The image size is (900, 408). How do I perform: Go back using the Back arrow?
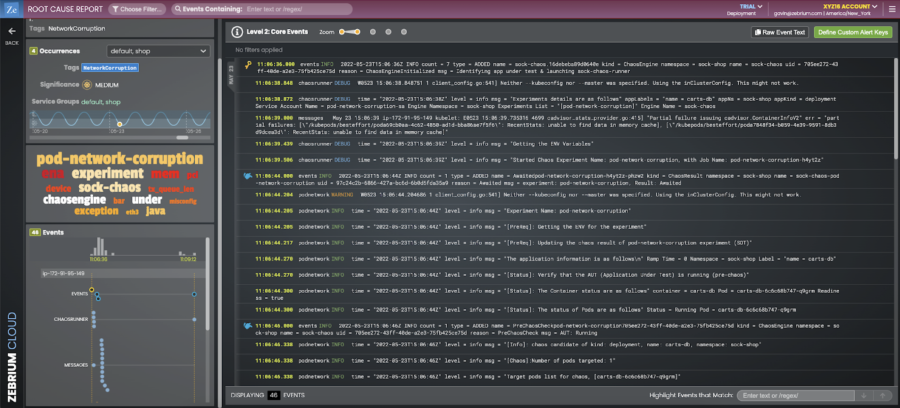[11, 32]
